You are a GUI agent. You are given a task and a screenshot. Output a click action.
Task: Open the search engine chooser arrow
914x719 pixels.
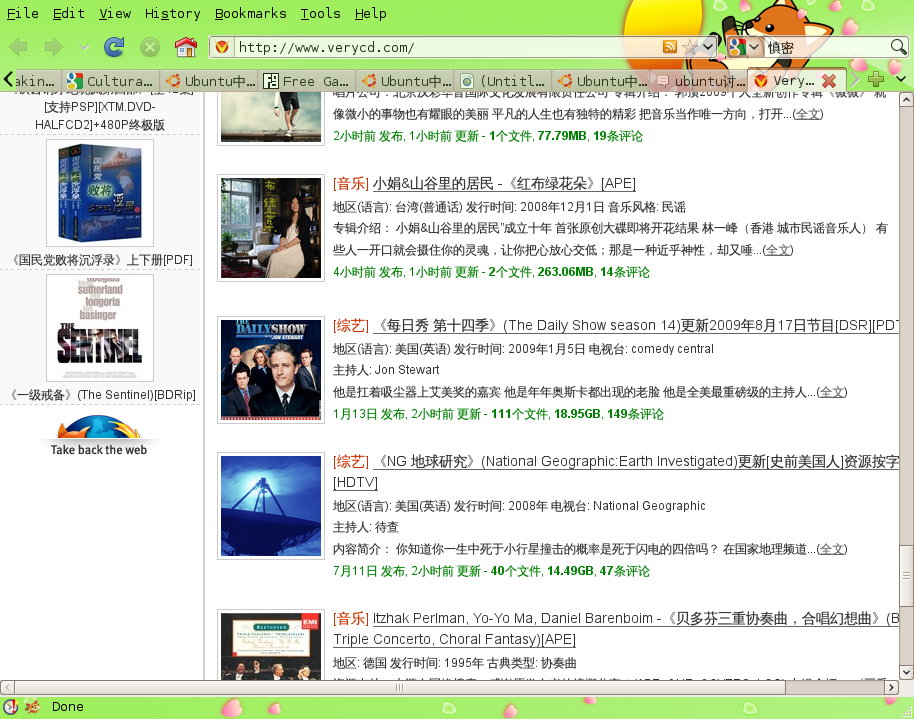point(754,47)
